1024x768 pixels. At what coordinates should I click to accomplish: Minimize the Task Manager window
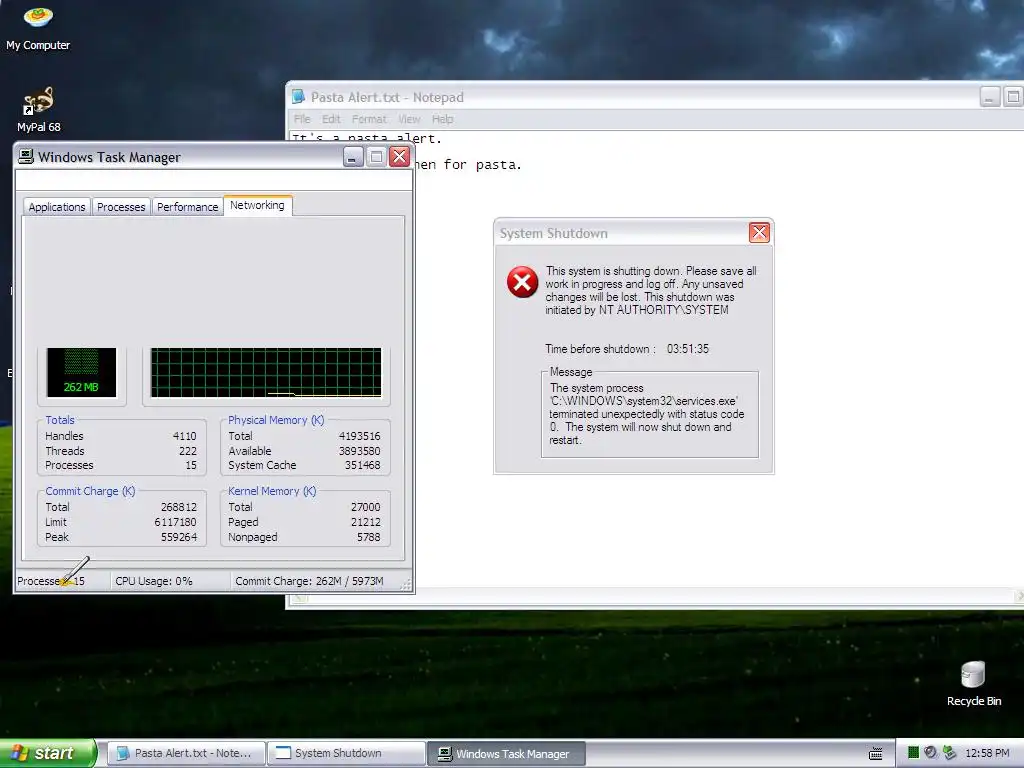click(353, 157)
